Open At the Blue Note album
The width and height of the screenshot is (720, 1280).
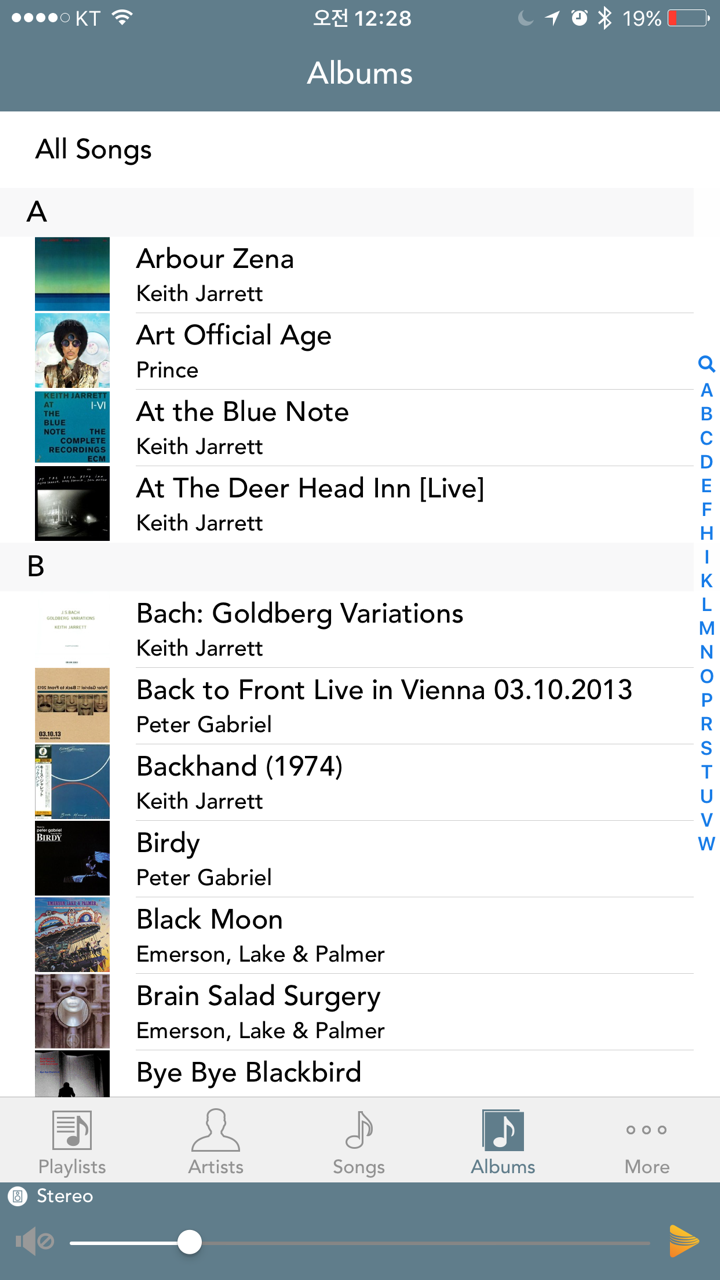coord(242,427)
